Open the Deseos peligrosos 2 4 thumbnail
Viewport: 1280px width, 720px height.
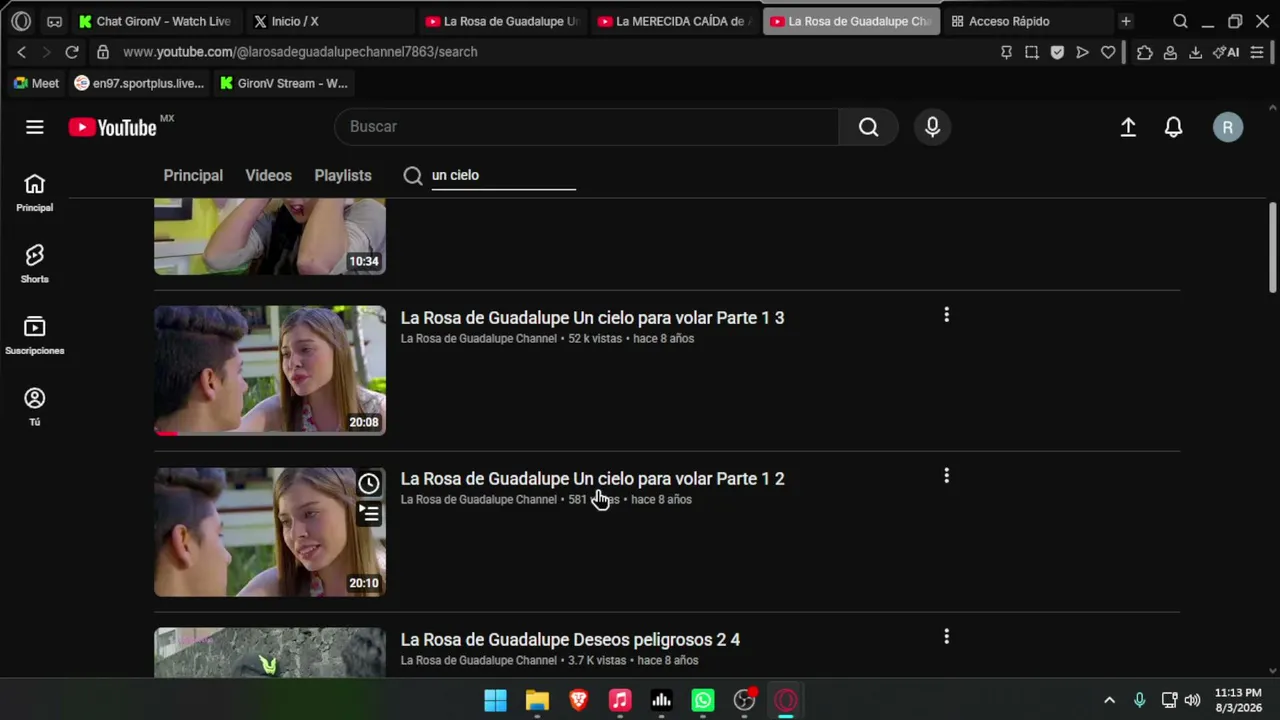tap(270, 652)
